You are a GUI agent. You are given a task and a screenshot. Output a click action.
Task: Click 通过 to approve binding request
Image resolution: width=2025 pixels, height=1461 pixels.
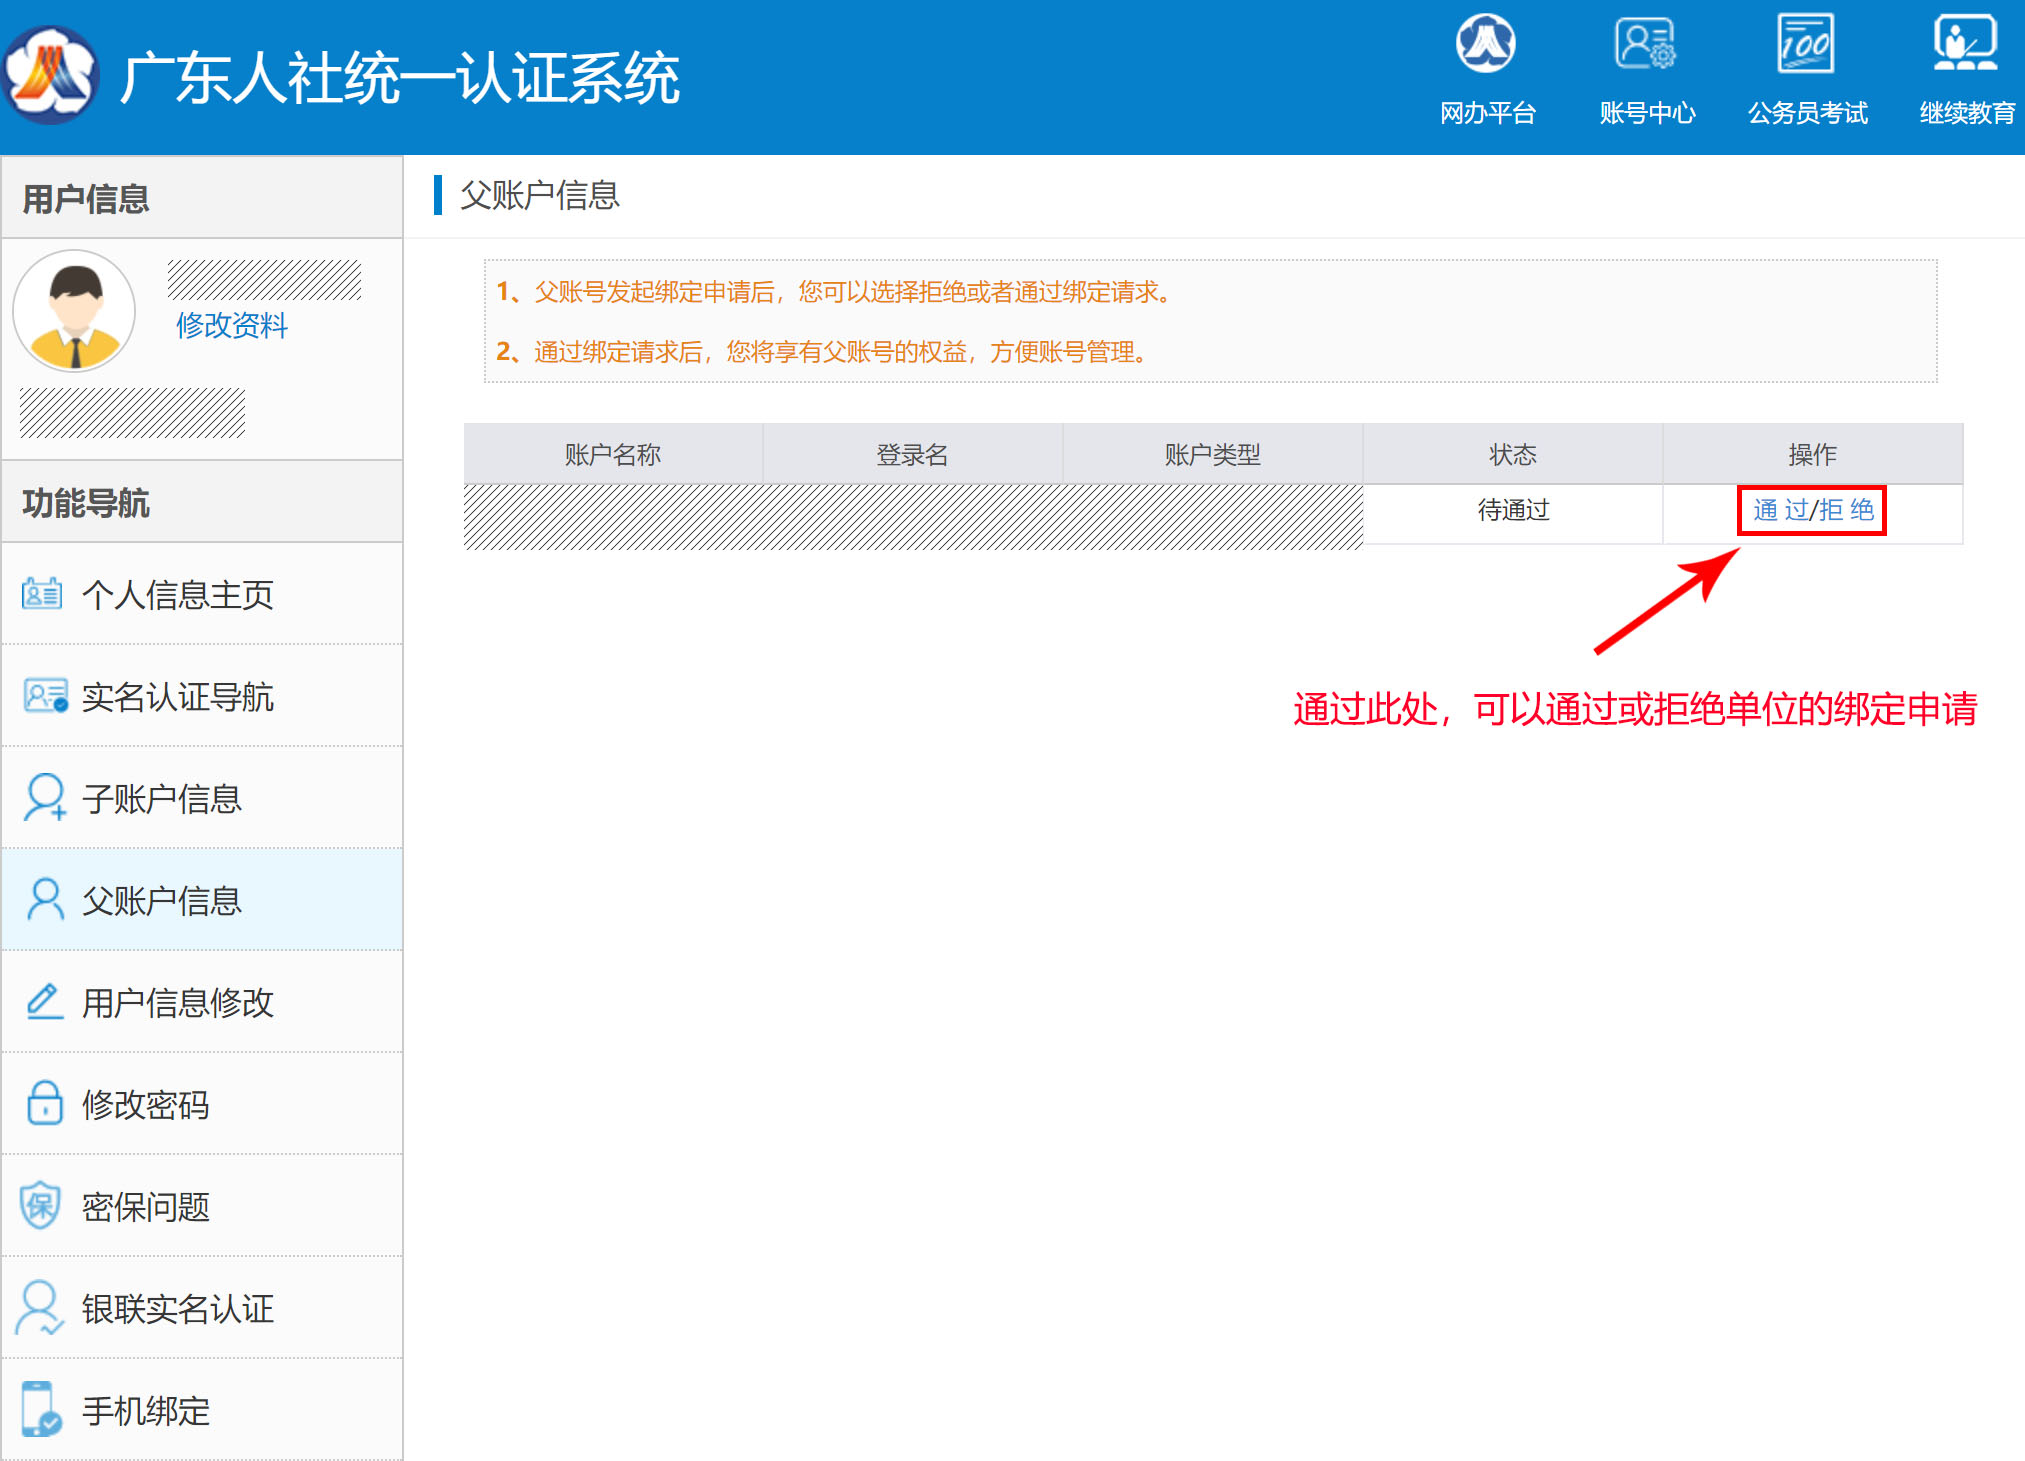coord(1780,510)
